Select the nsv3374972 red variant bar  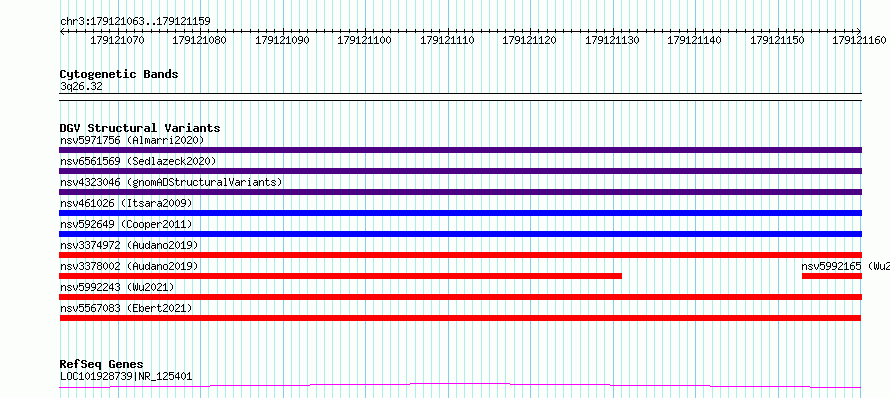[460, 255]
